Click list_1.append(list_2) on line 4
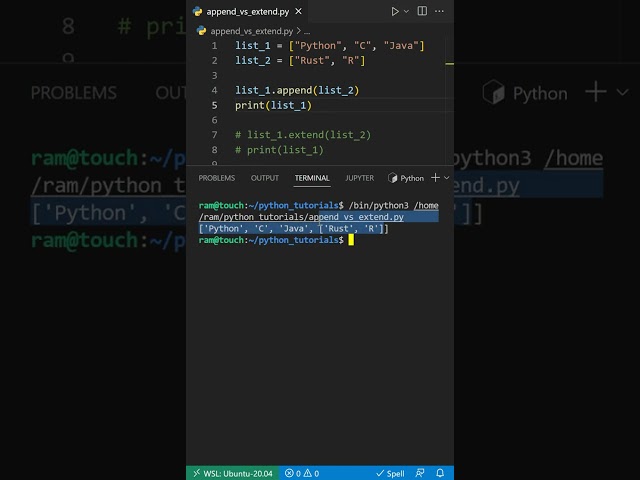 point(297,90)
